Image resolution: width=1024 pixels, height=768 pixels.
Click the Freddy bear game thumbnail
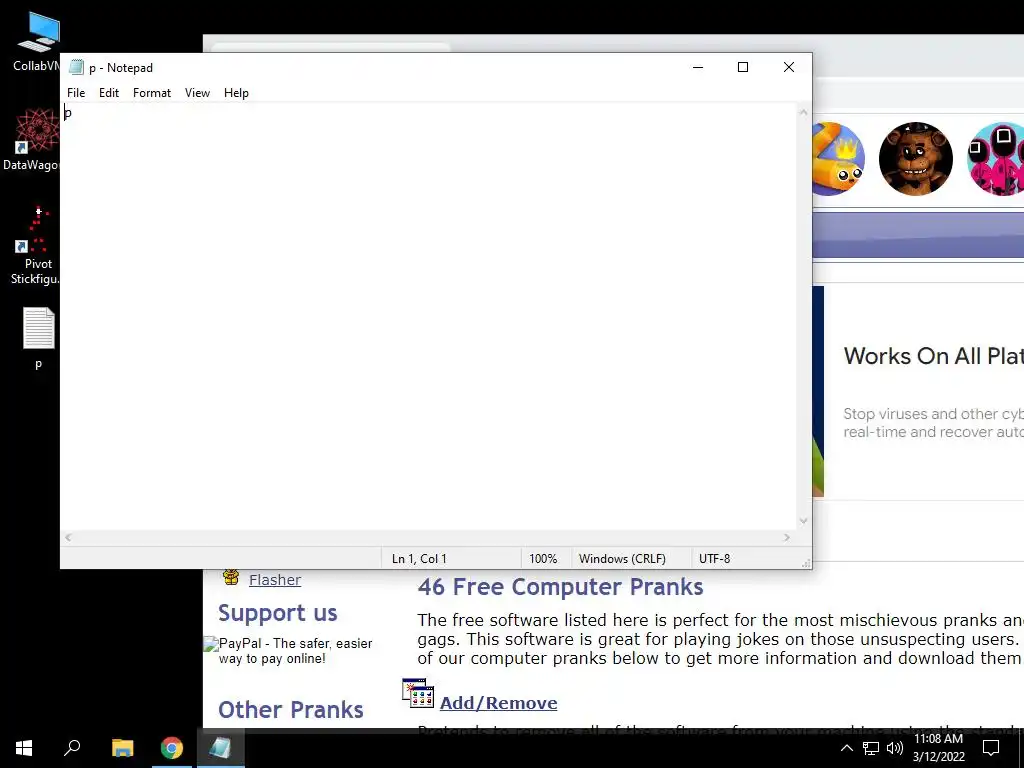(916, 159)
